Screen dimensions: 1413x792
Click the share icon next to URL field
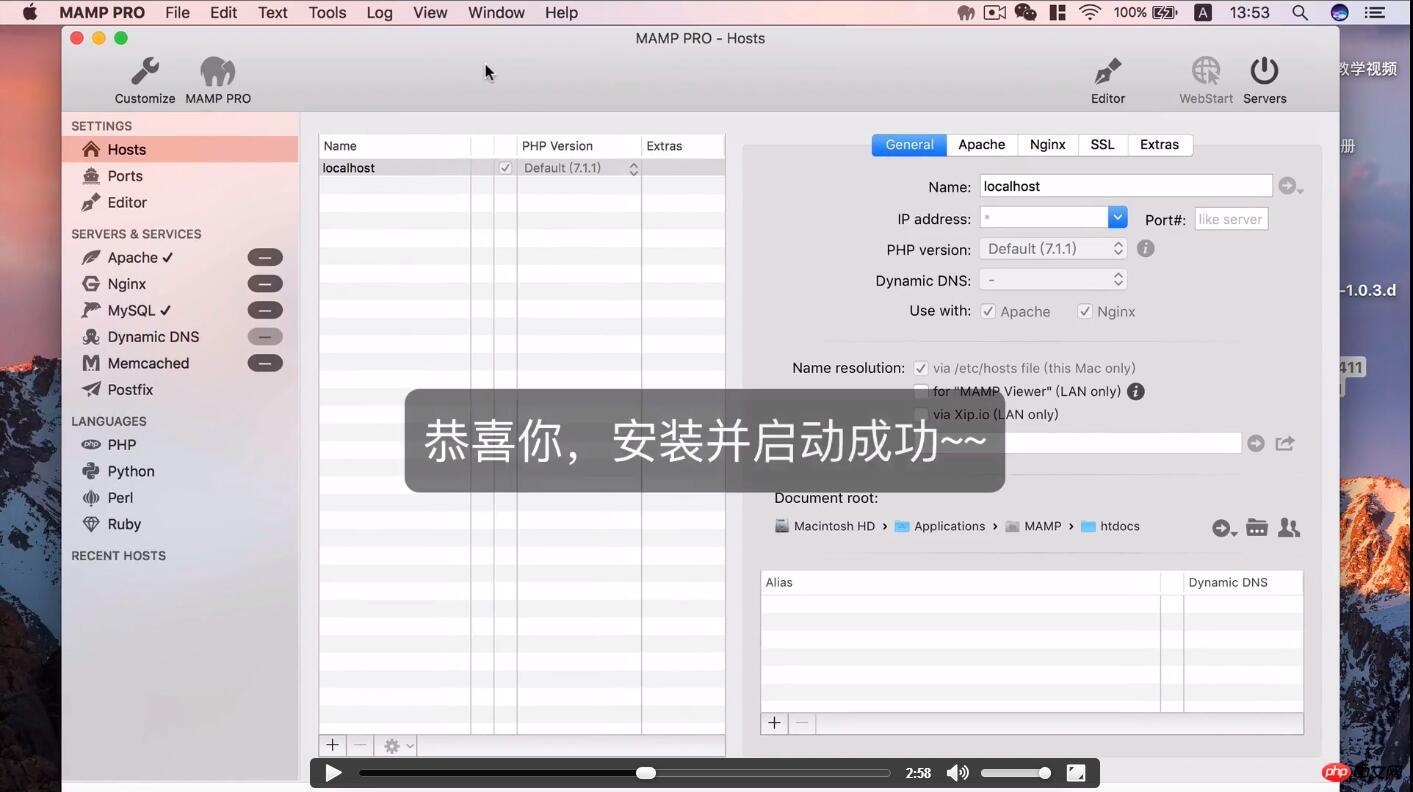click(x=1285, y=443)
